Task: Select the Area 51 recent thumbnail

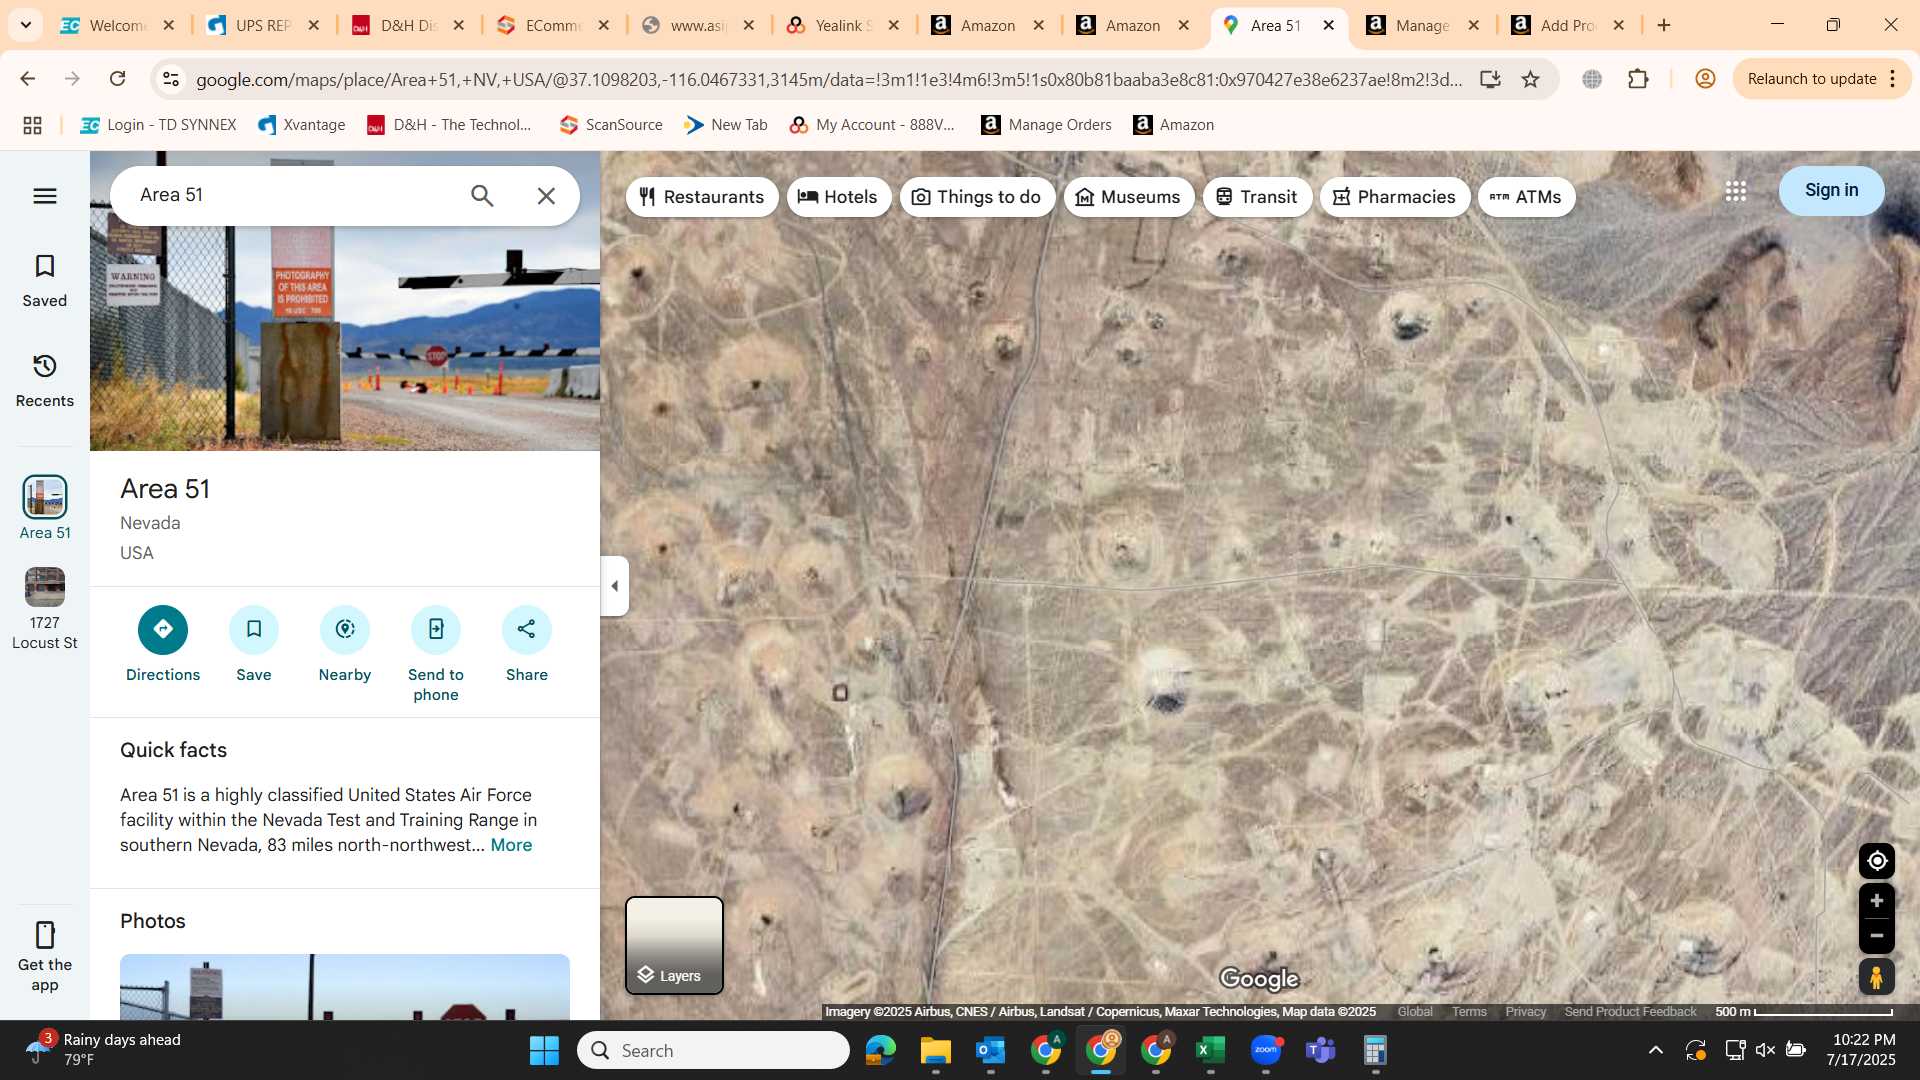Action: coord(44,497)
